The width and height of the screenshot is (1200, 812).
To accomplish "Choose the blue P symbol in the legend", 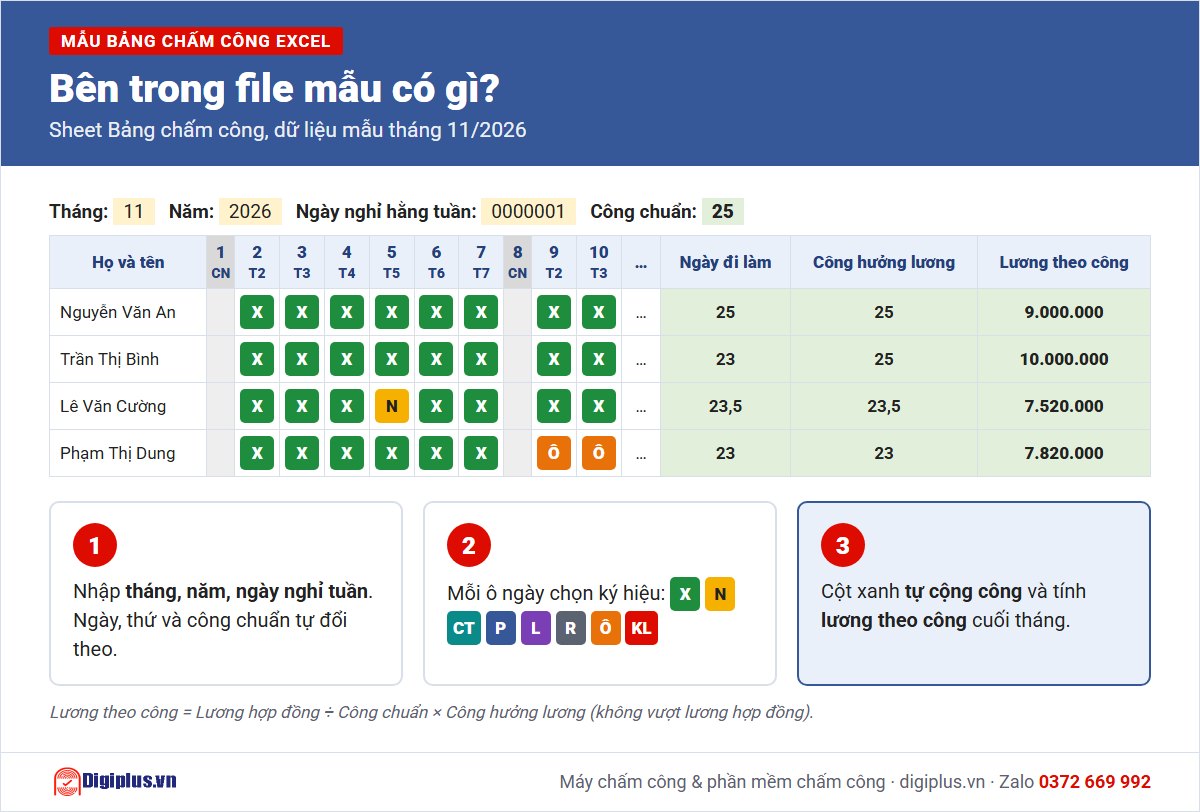I will click(501, 628).
